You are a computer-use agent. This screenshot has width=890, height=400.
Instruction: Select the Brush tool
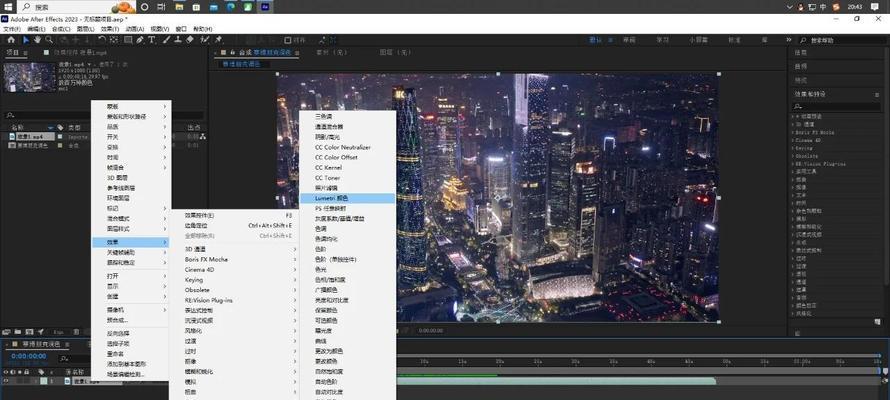(x=166, y=40)
